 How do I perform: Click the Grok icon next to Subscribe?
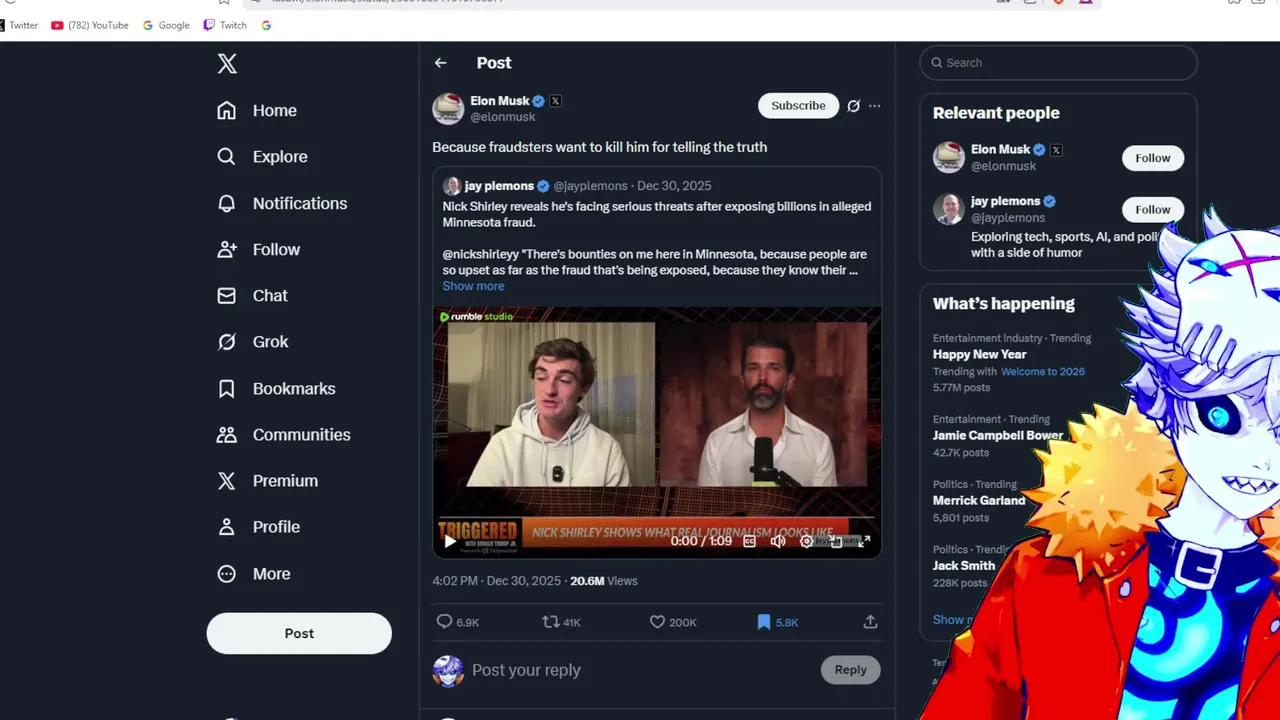point(853,105)
